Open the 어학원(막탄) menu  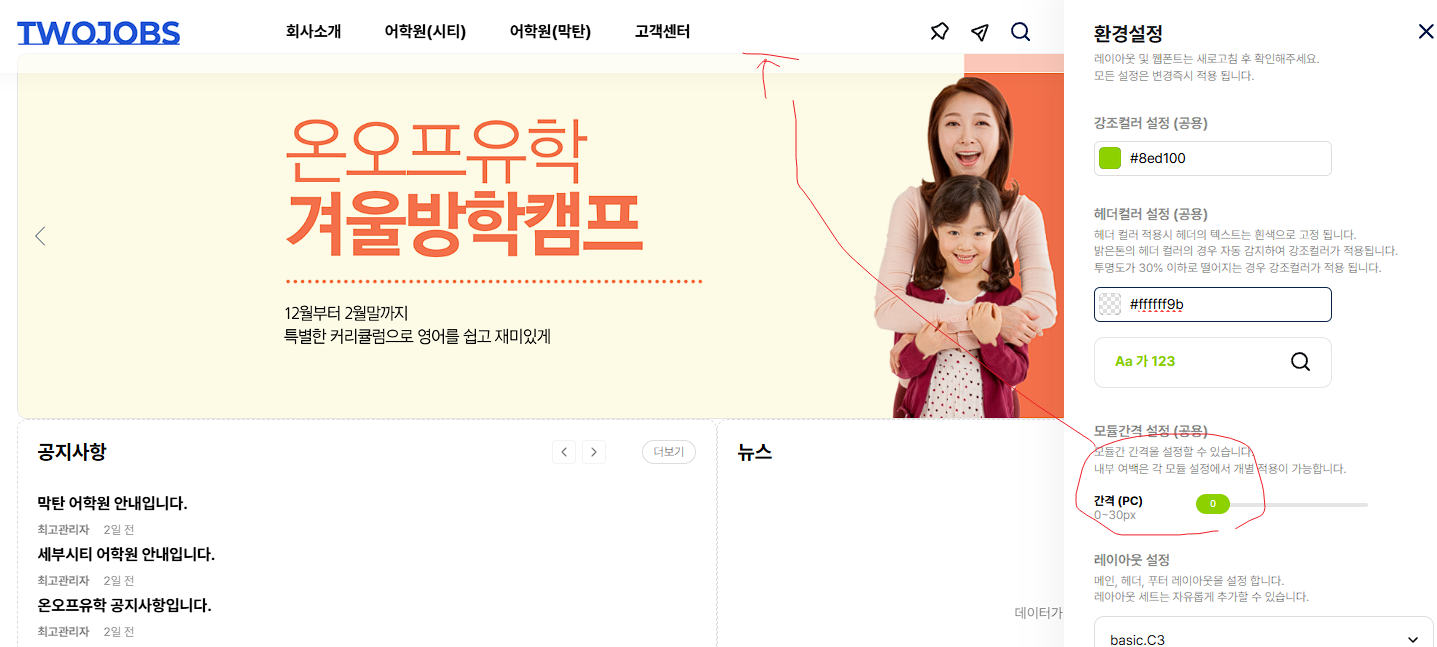pos(550,32)
